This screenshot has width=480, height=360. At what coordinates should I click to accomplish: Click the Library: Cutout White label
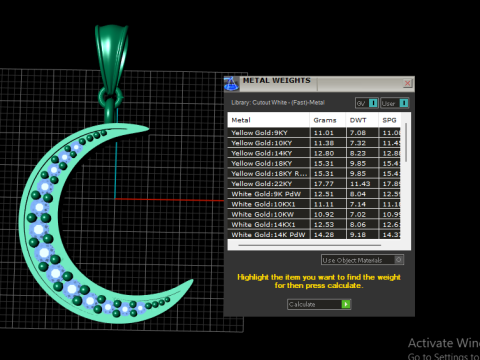click(278, 103)
